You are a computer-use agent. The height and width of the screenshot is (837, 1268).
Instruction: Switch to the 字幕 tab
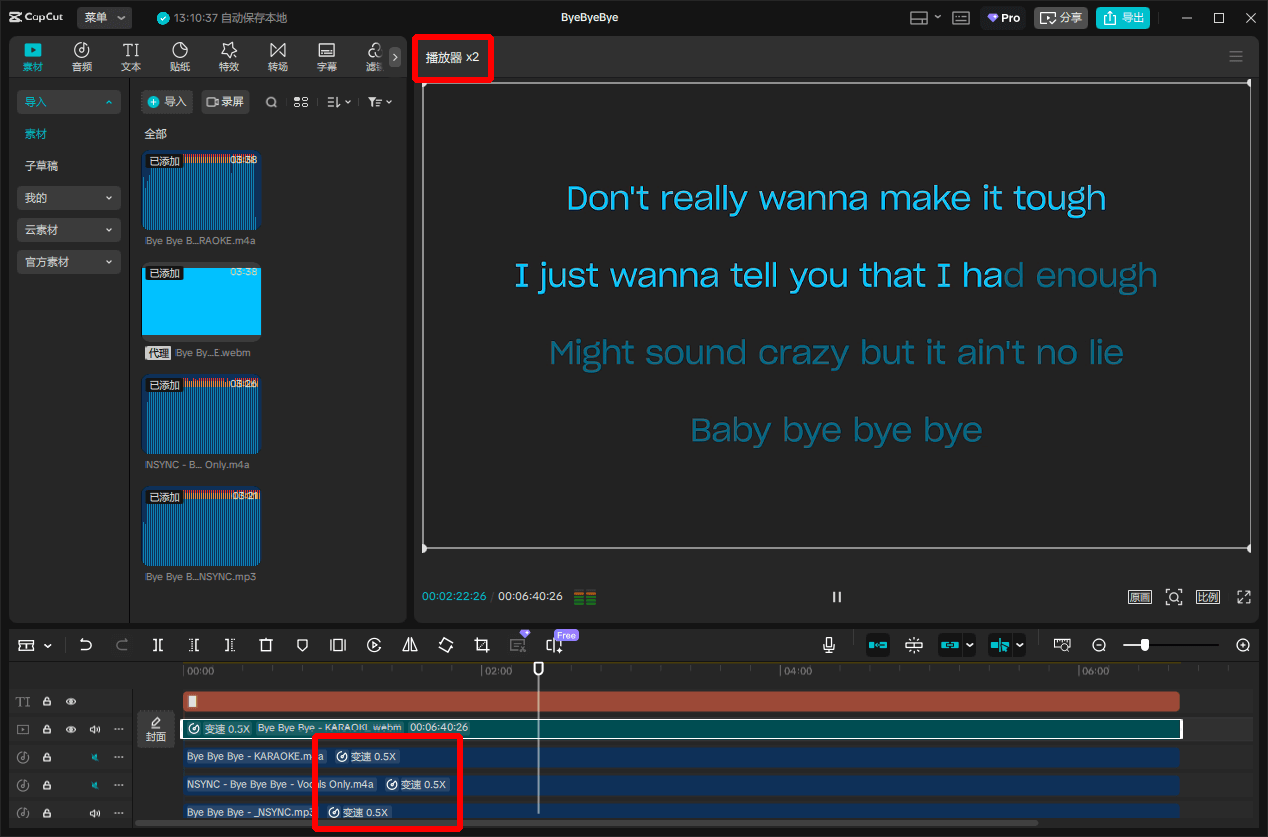pyautogui.click(x=327, y=57)
